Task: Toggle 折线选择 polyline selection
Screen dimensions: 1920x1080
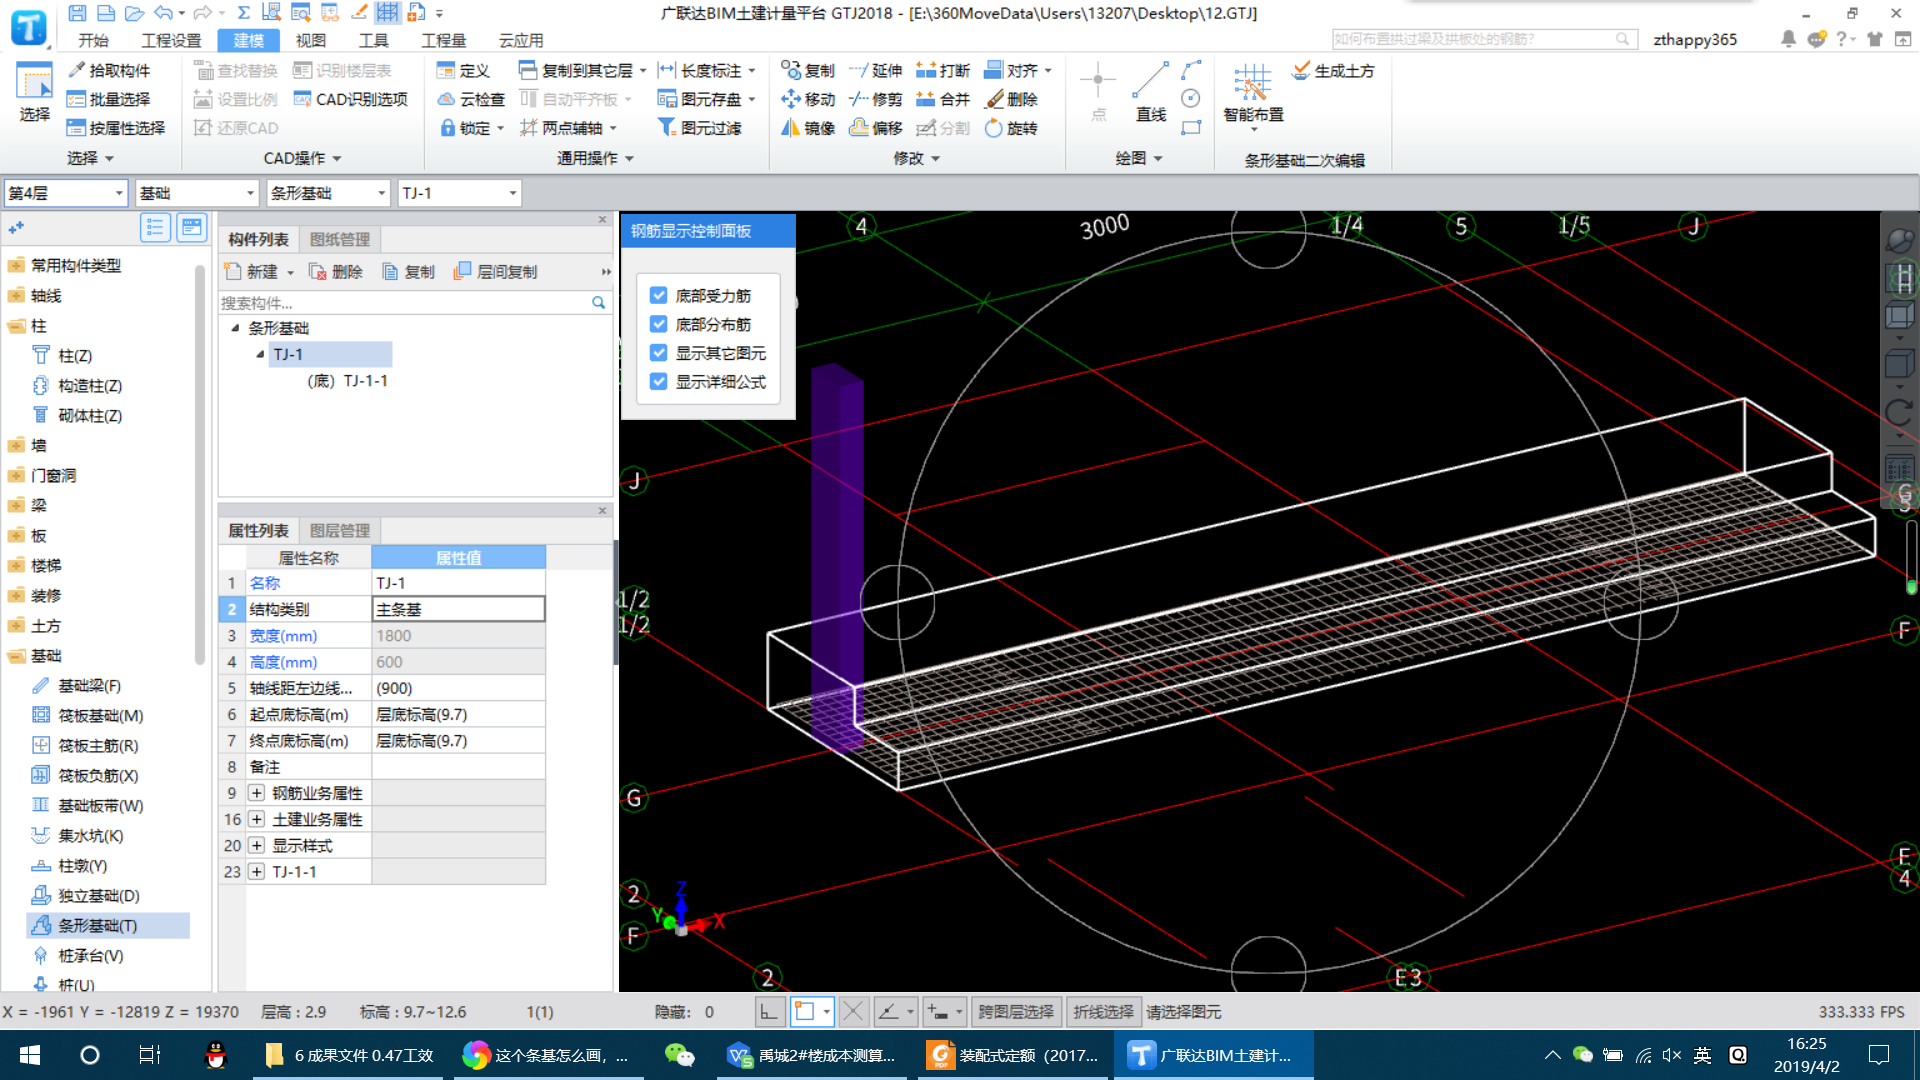Action: click(1103, 1012)
